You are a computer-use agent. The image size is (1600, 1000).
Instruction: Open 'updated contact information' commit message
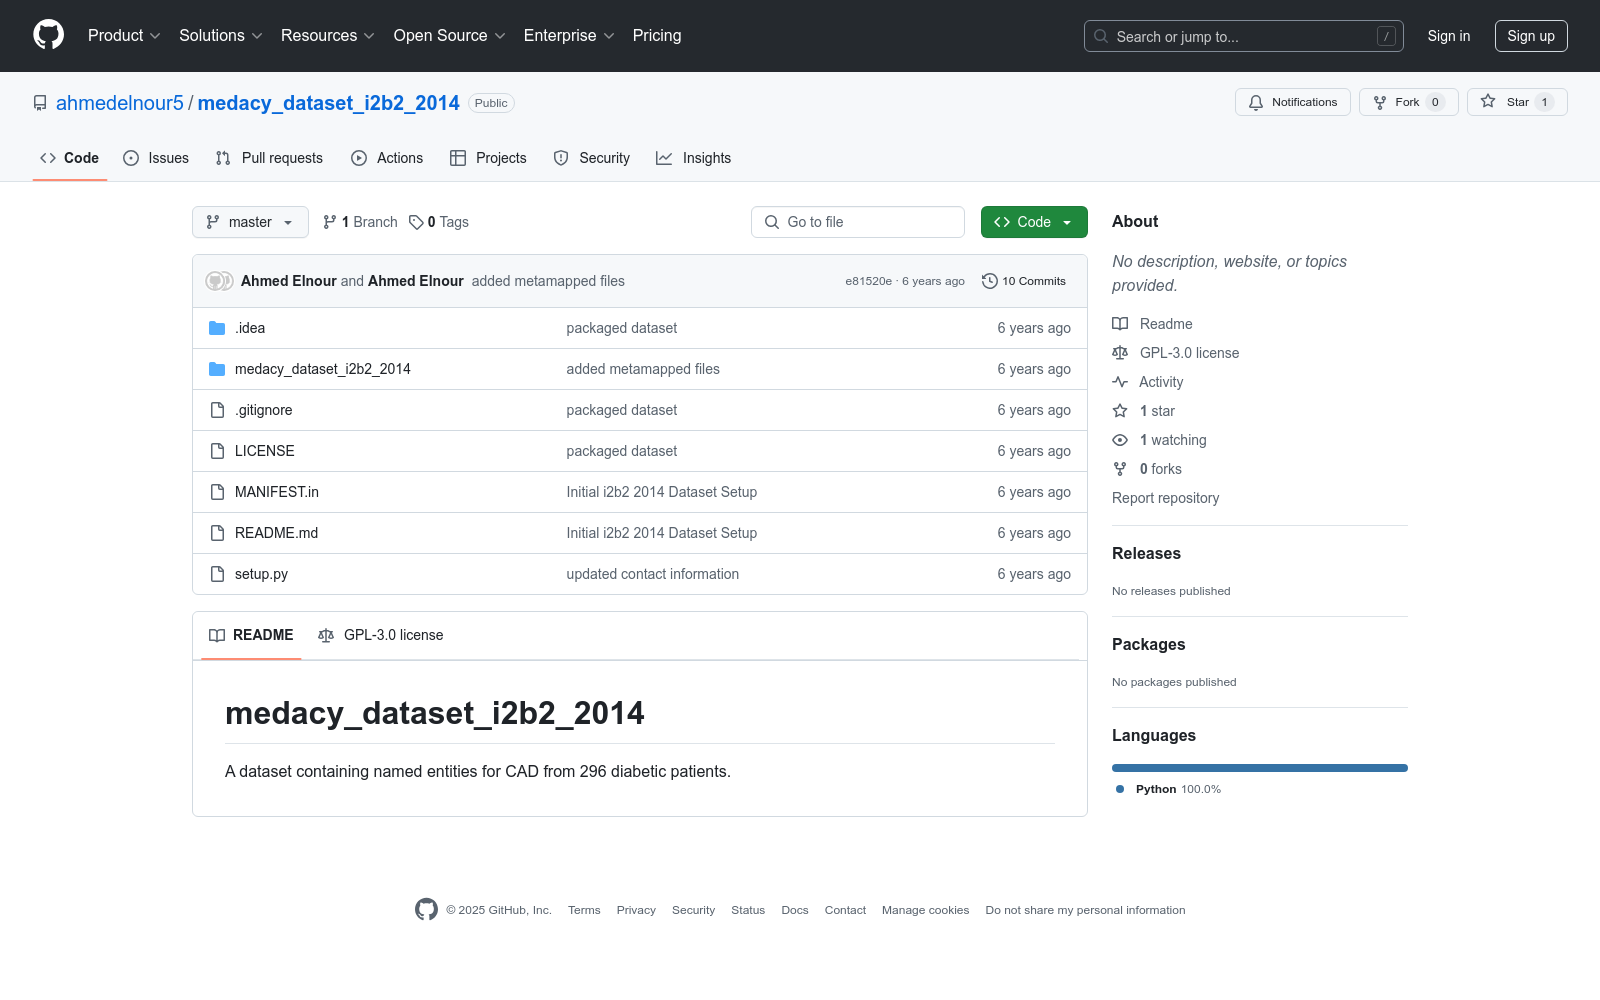tap(653, 574)
